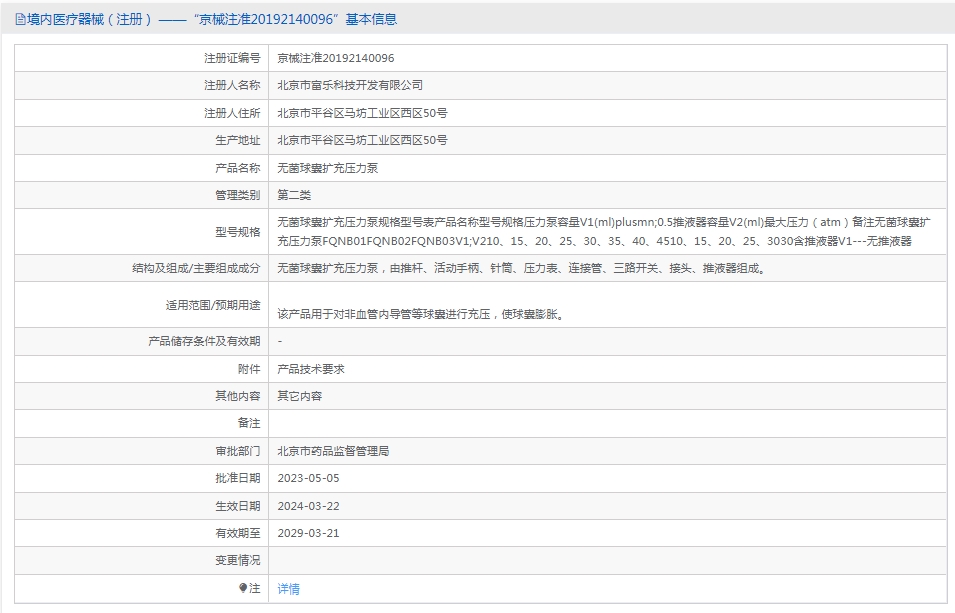The image size is (955, 613).
Task: Click the 注册人名称 label
Action: click(232, 85)
